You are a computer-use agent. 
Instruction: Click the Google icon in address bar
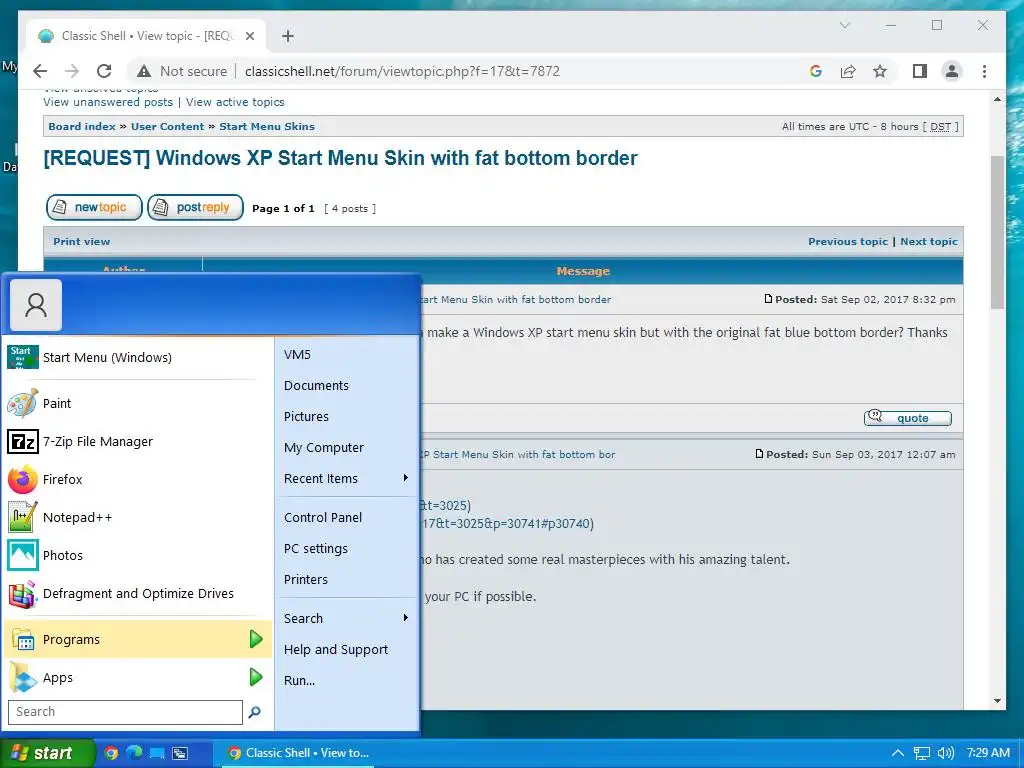pos(816,71)
